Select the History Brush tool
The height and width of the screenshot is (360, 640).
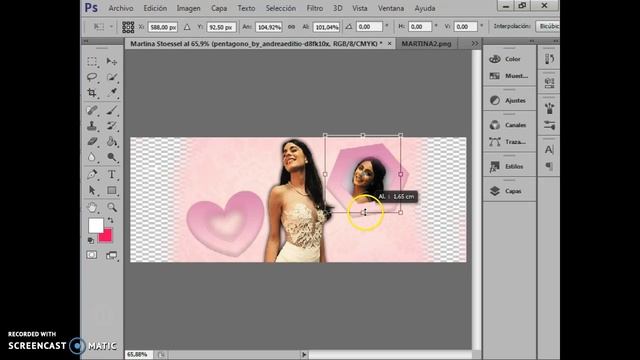point(111,126)
